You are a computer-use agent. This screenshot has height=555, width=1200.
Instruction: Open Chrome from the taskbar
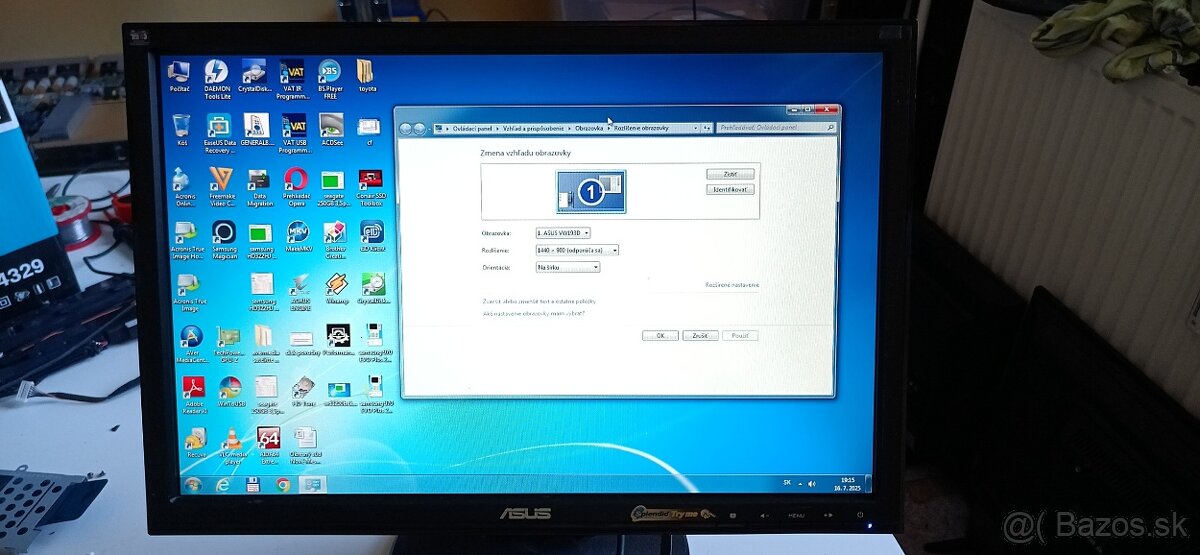click(x=283, y=485)
